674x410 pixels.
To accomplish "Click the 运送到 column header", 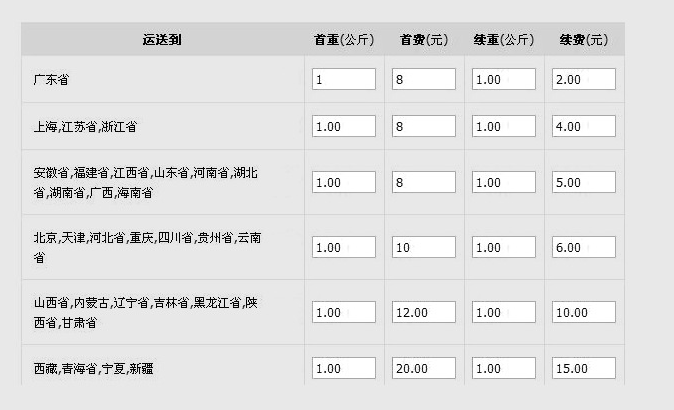I will click(x=162, y=40).
